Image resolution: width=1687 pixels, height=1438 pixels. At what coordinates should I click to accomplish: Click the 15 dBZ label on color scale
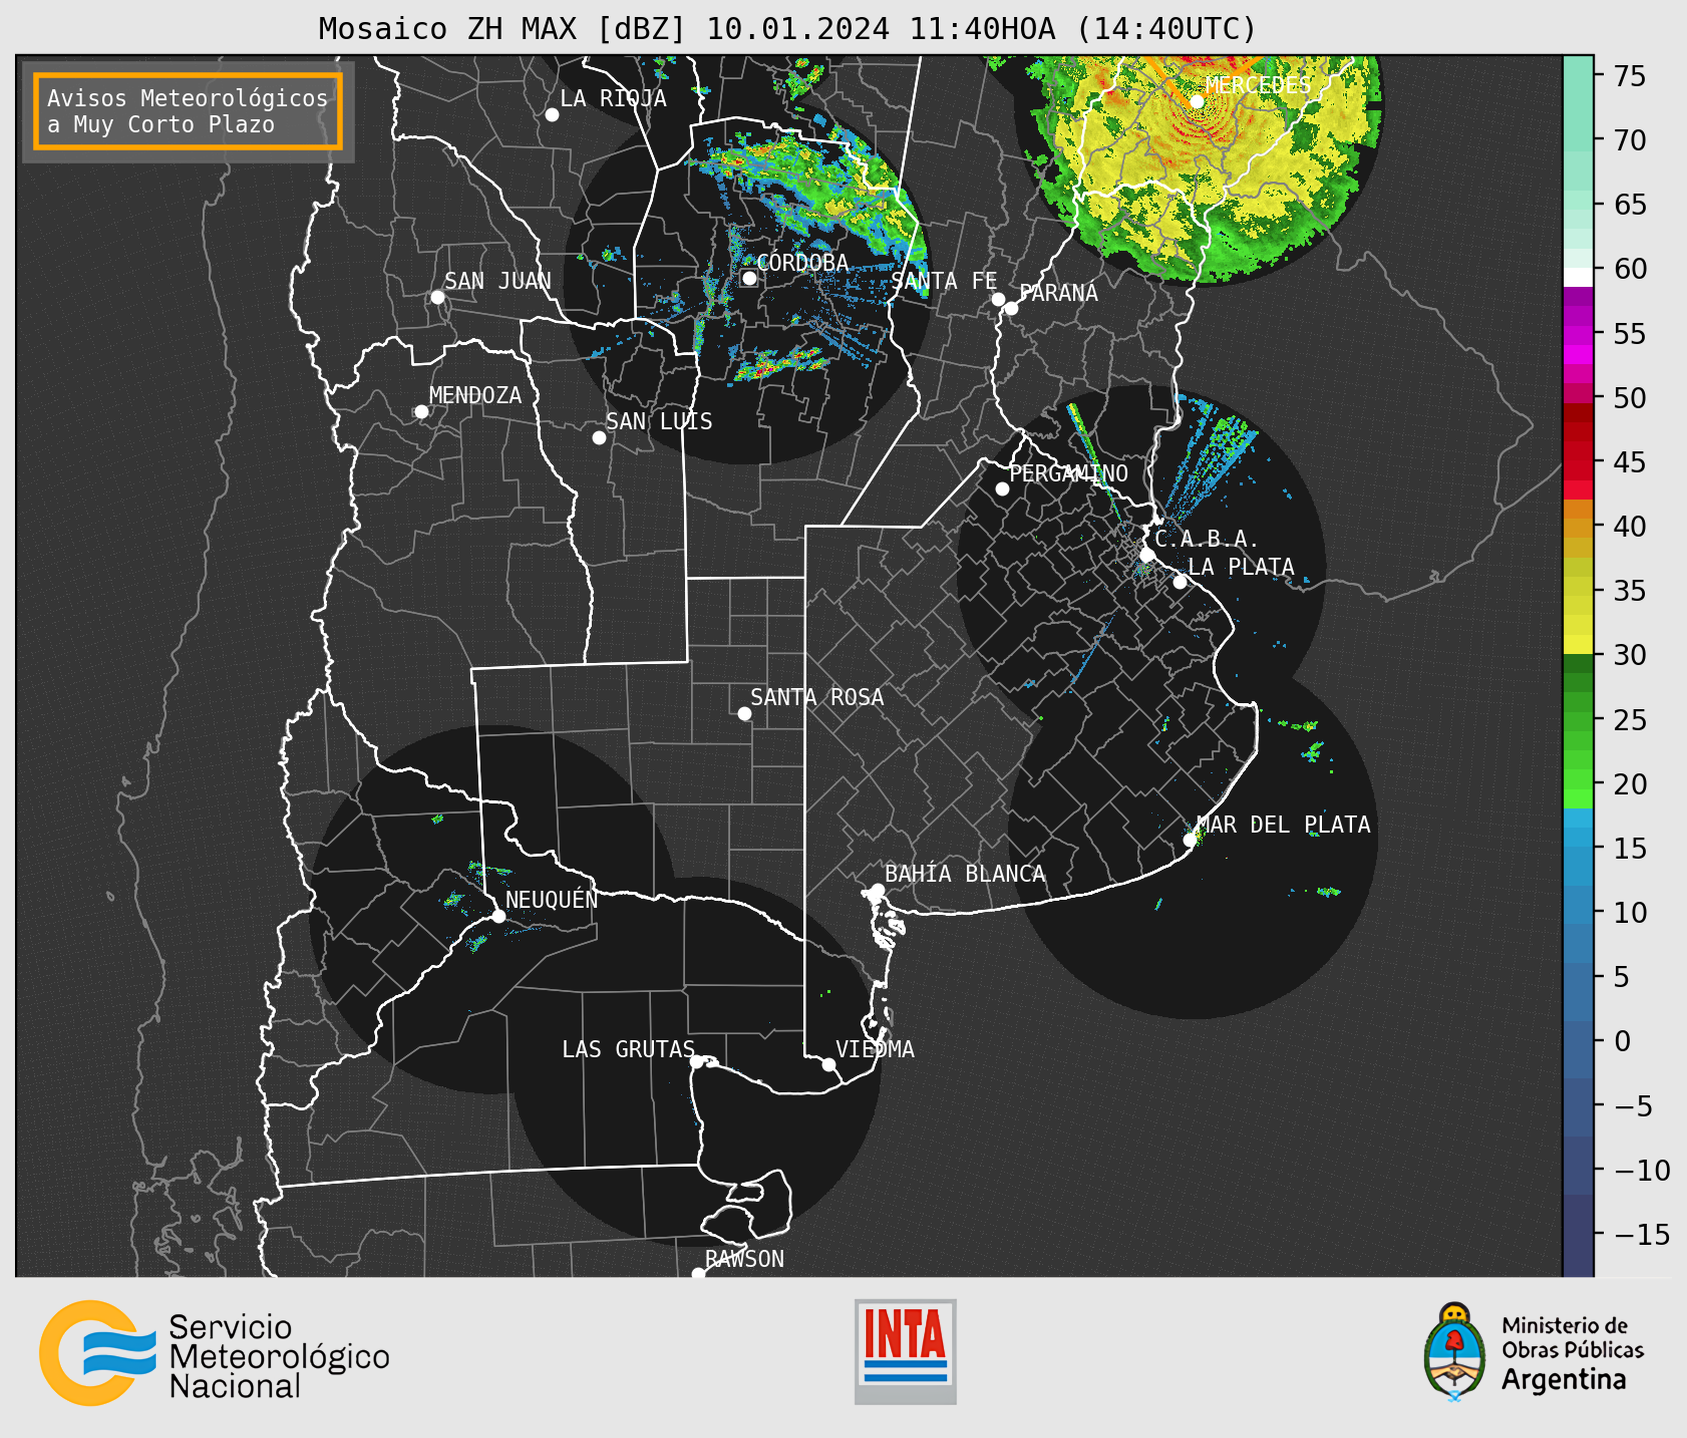pos(1629,848)
